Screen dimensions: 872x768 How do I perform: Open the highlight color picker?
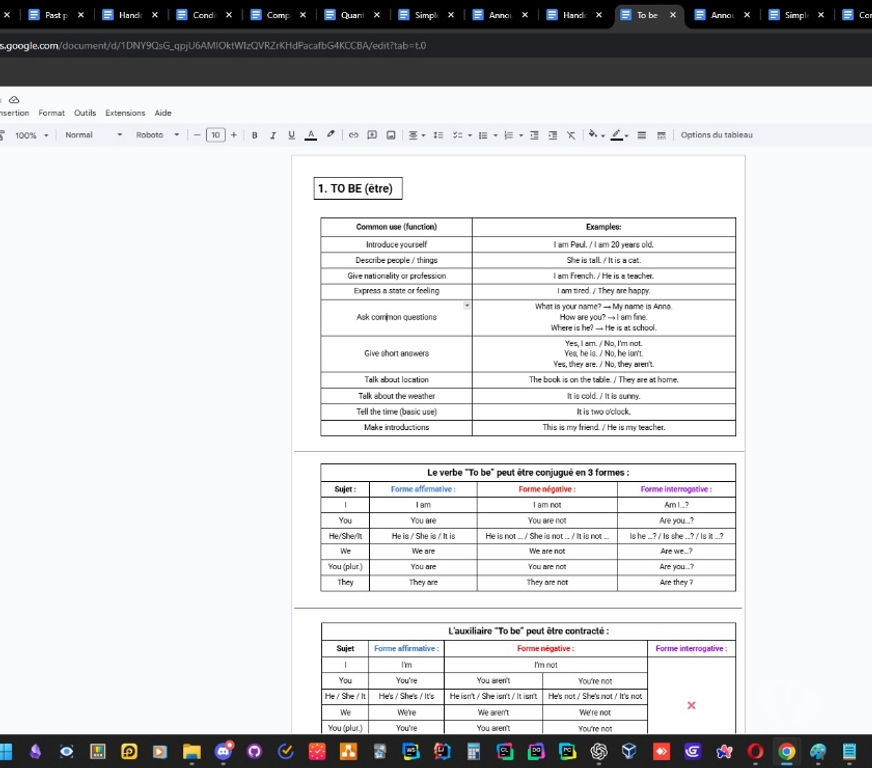[330, 135]
